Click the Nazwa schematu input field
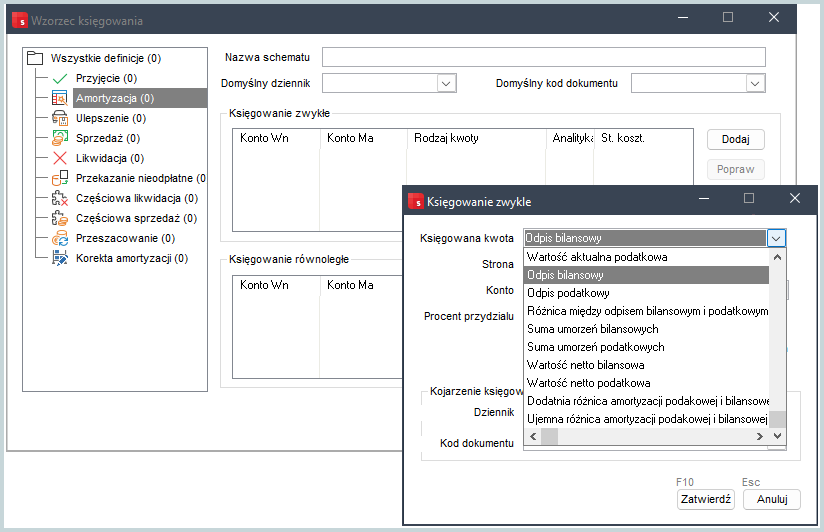Screen dimensions: 824x532 [x=543, y=57]
